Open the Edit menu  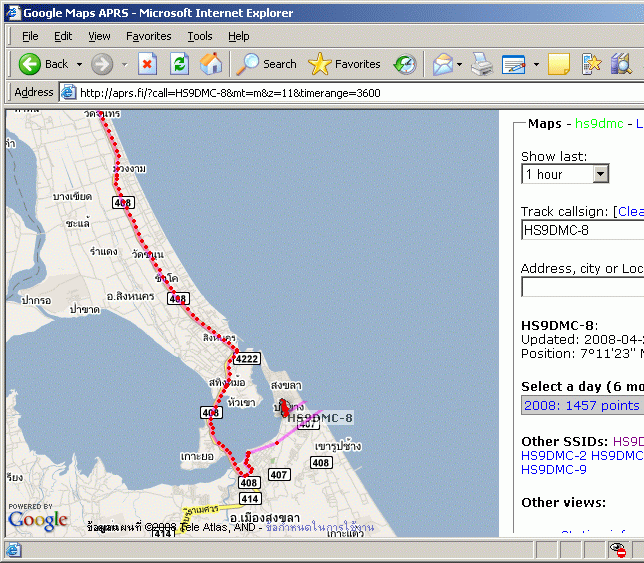click(63, 36)
